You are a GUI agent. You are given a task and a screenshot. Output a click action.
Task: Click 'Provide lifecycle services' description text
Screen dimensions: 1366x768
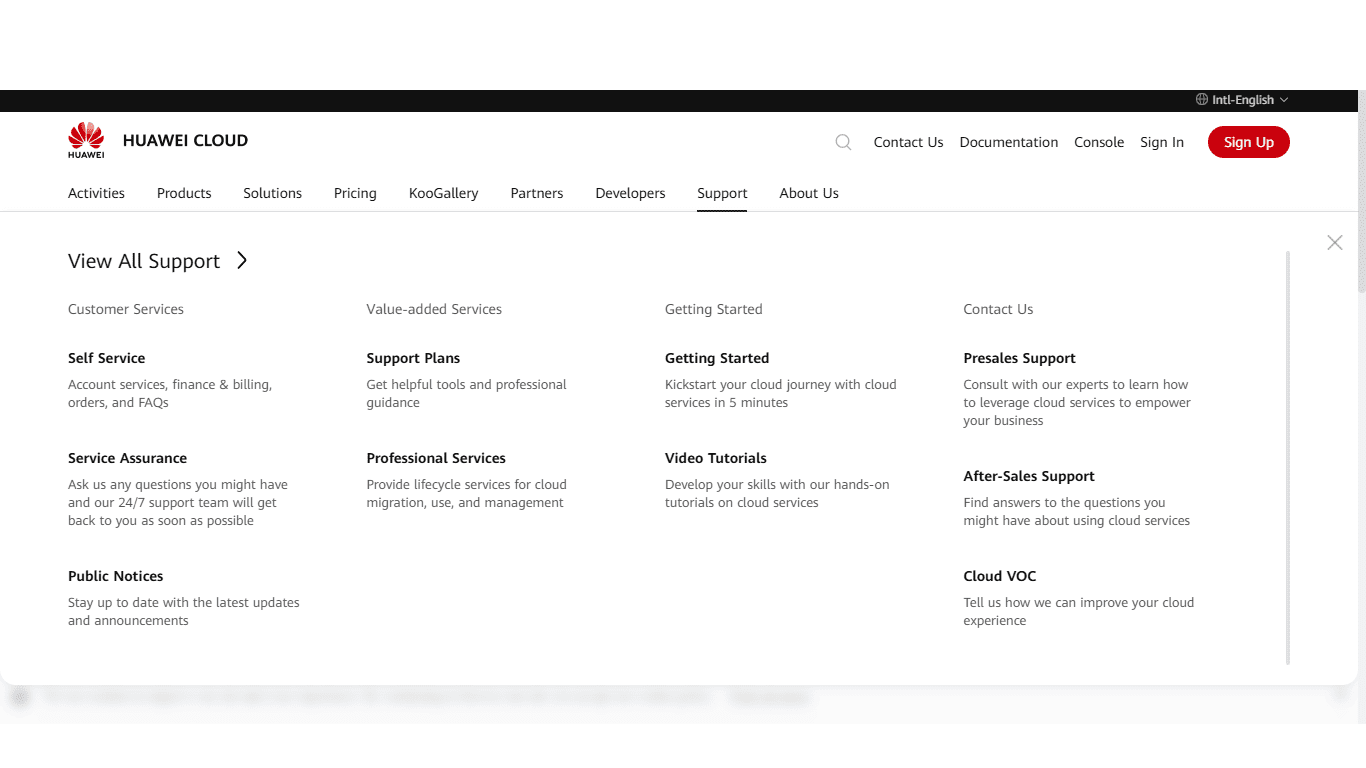point(466,493)
